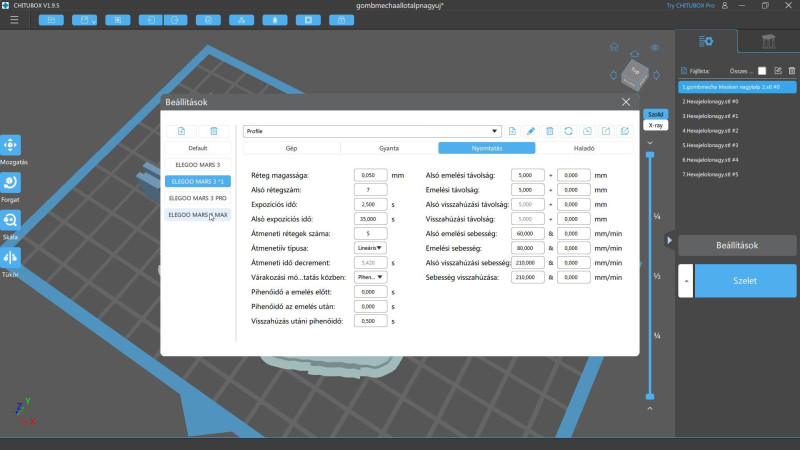800x450 pixels.
Task: Edit file list icon in right panel
Action: point(778,71)
